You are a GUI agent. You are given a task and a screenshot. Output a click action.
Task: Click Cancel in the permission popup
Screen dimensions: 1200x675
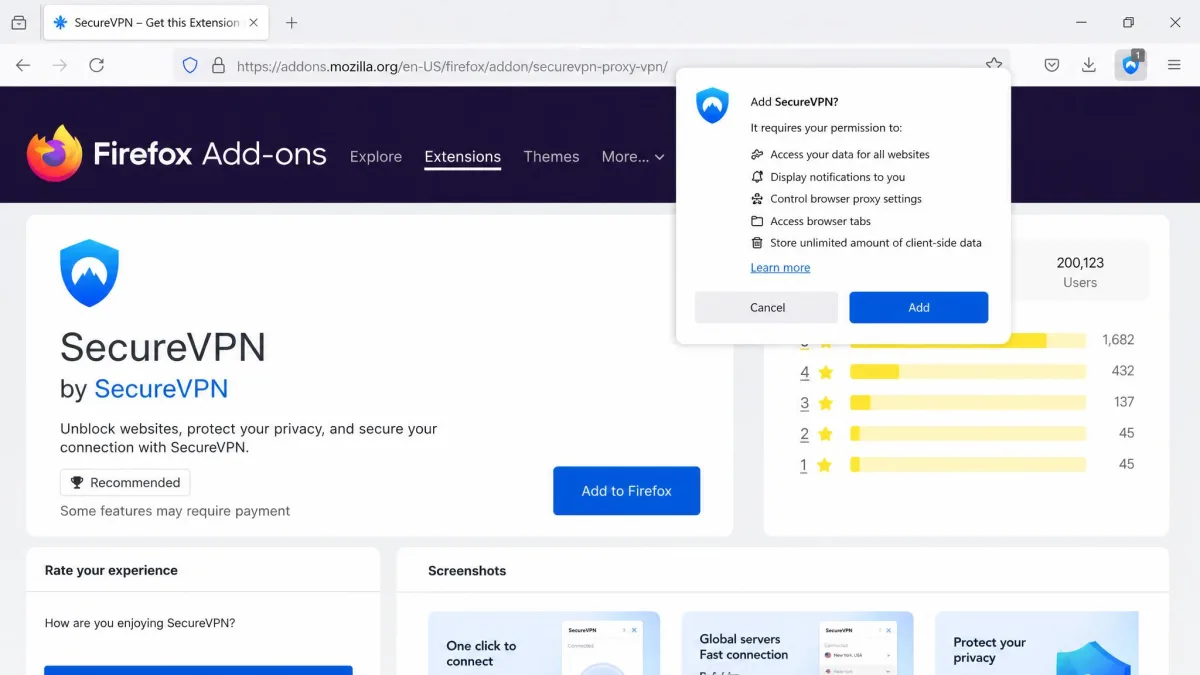tap(767, 307)
